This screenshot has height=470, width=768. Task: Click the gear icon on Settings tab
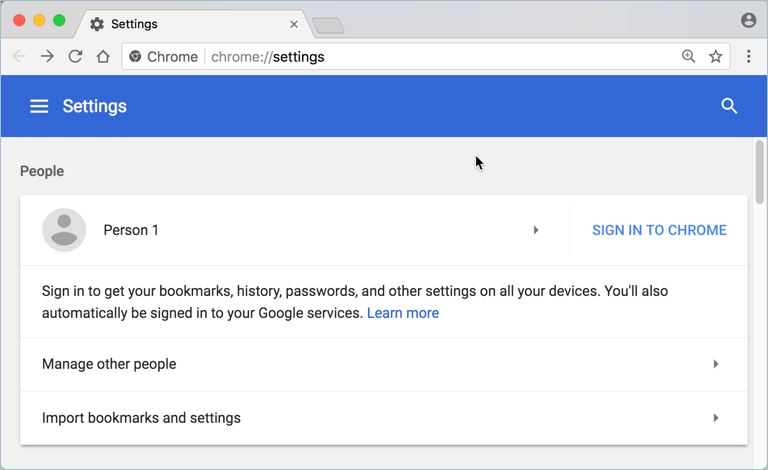coord(97,24)
